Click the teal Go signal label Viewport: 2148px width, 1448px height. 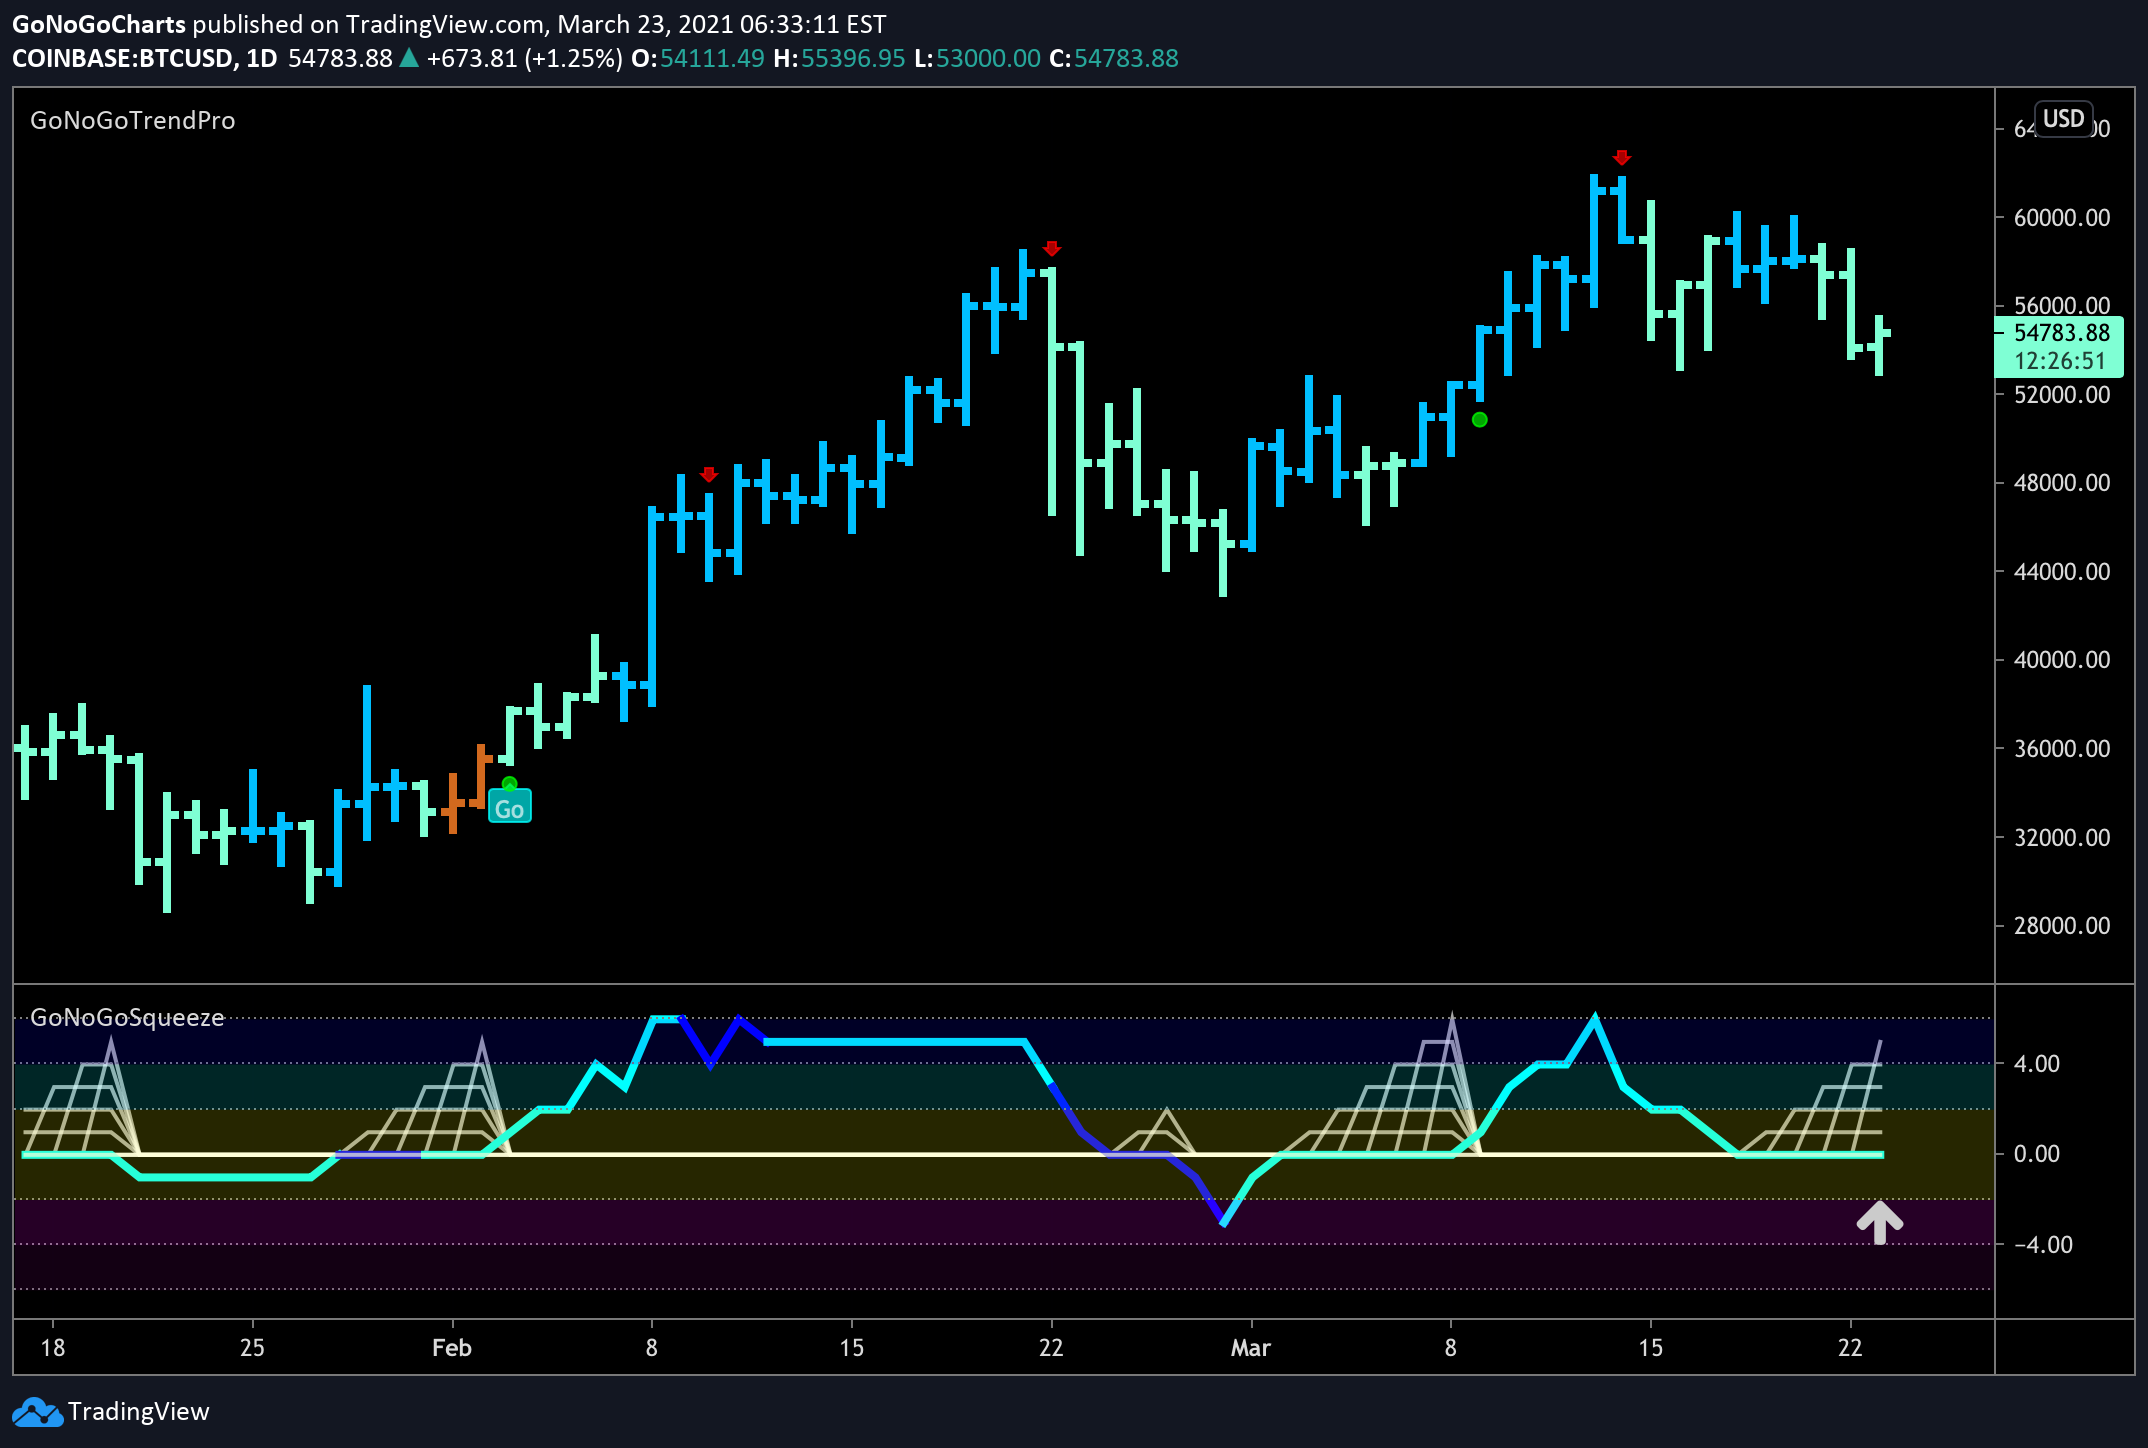tap(510, 808)
